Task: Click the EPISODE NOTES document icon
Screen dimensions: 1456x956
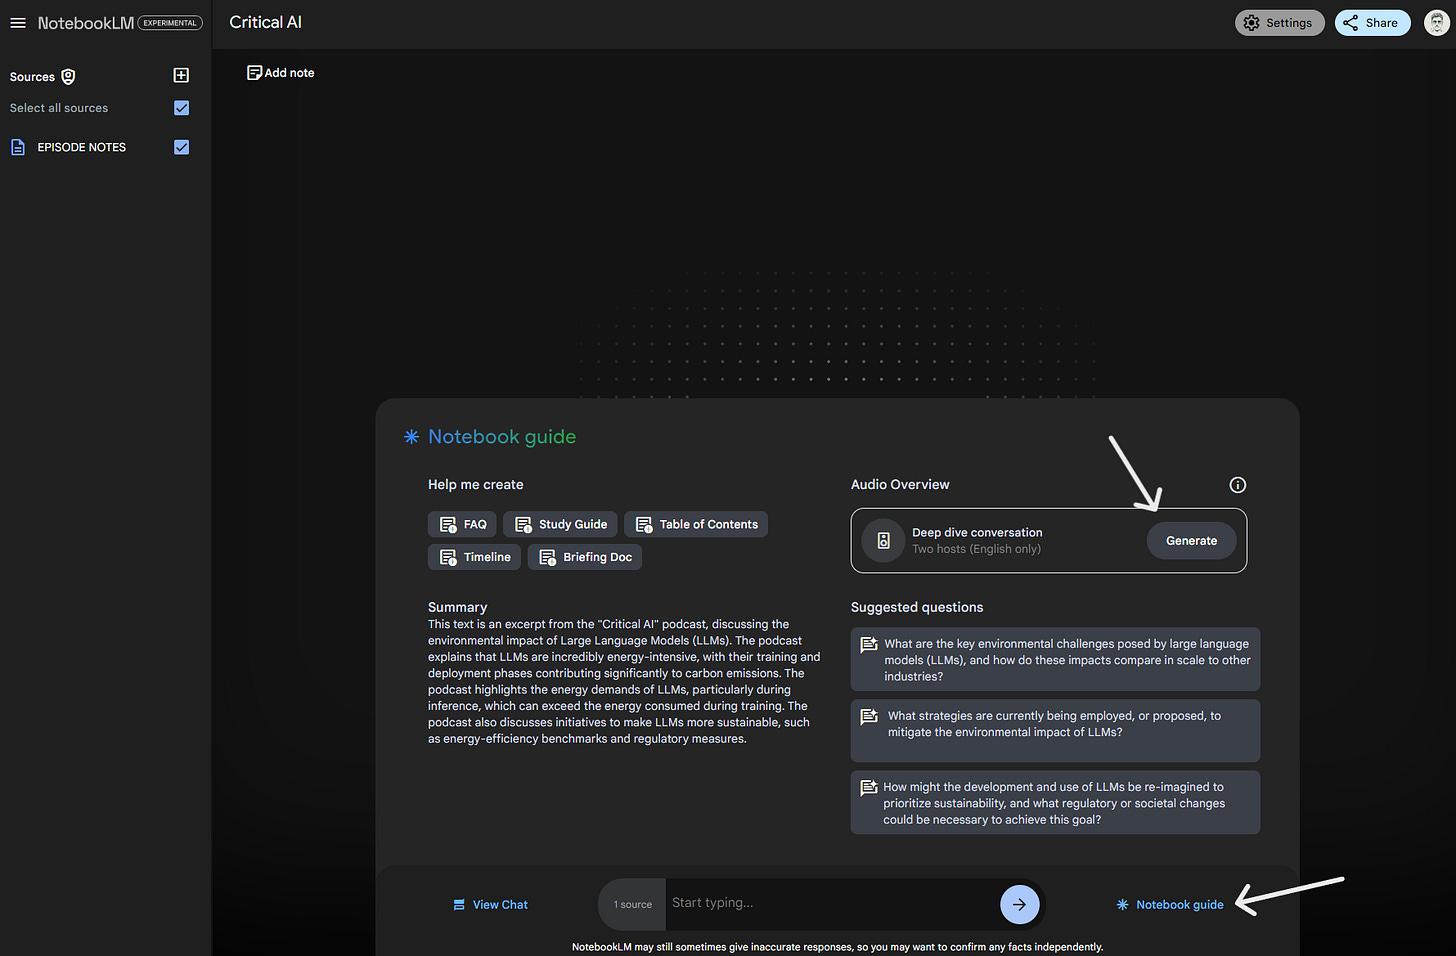Action: point(18,147)
